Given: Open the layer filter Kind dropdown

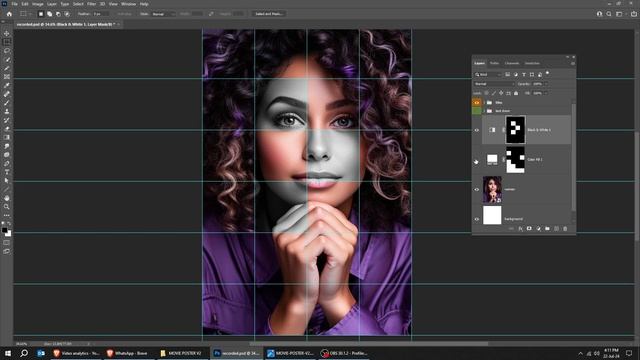Looking at the screenshot, I should coord(487,75).
